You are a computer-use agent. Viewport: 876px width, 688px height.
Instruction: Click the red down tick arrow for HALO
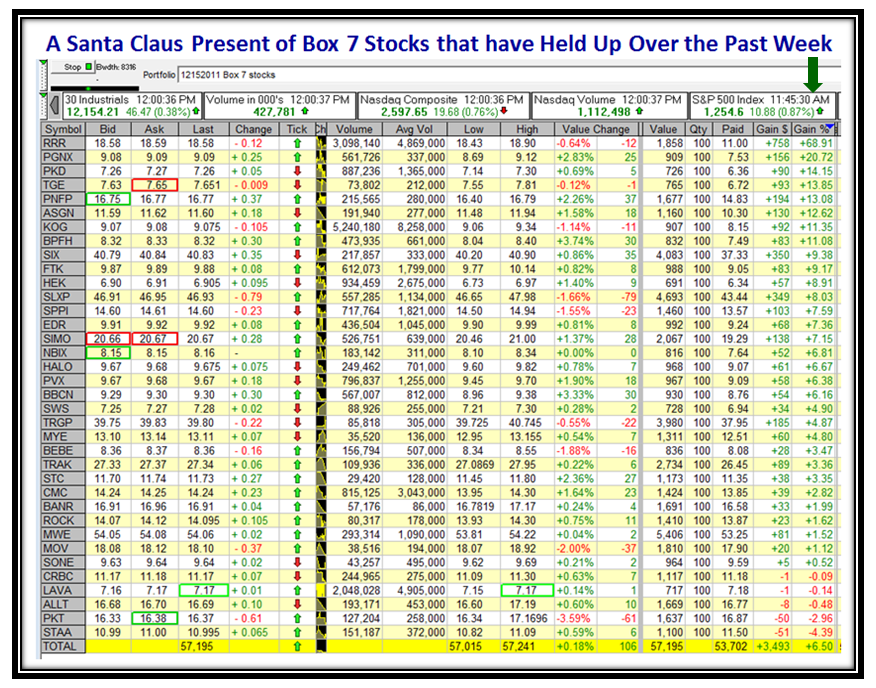pyautogui.click(x=297, y=367)
